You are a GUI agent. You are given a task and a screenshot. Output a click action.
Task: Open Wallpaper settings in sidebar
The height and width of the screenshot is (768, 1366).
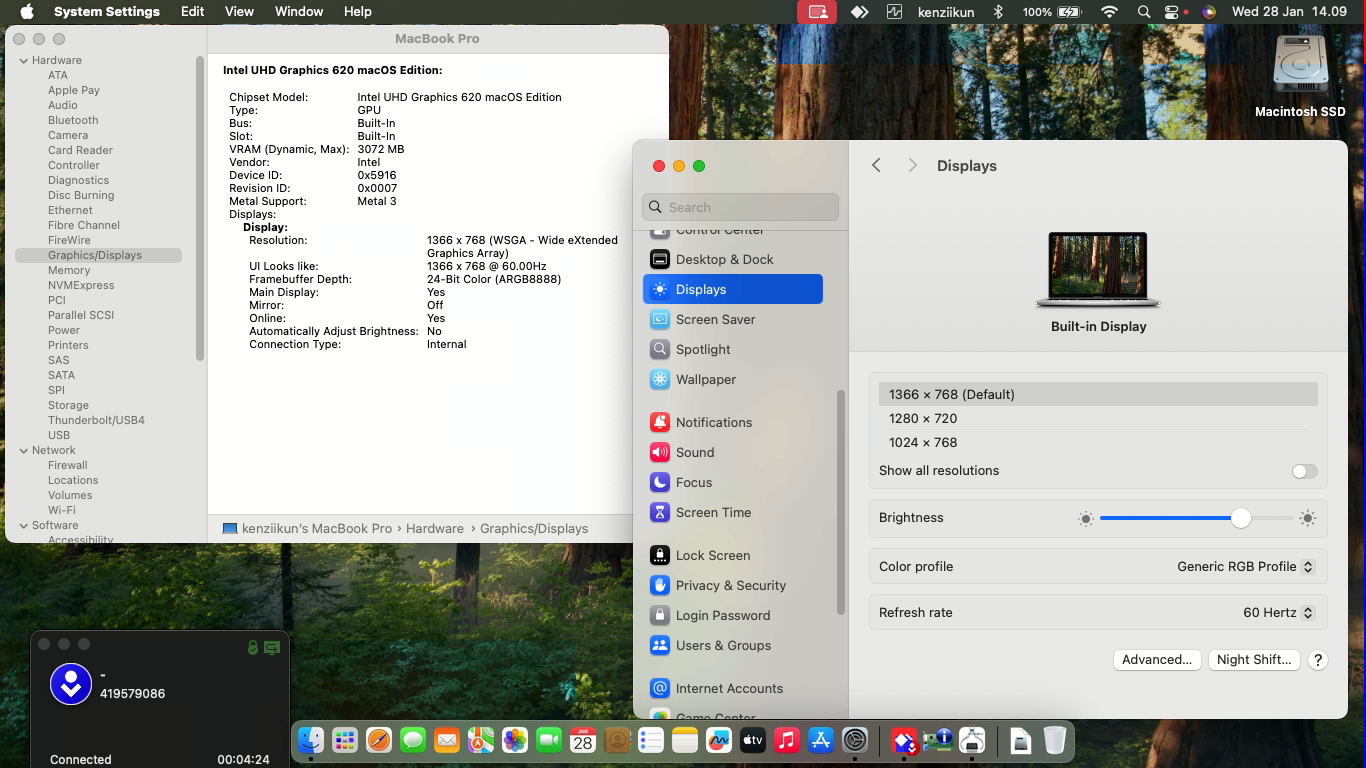[733, 379]
